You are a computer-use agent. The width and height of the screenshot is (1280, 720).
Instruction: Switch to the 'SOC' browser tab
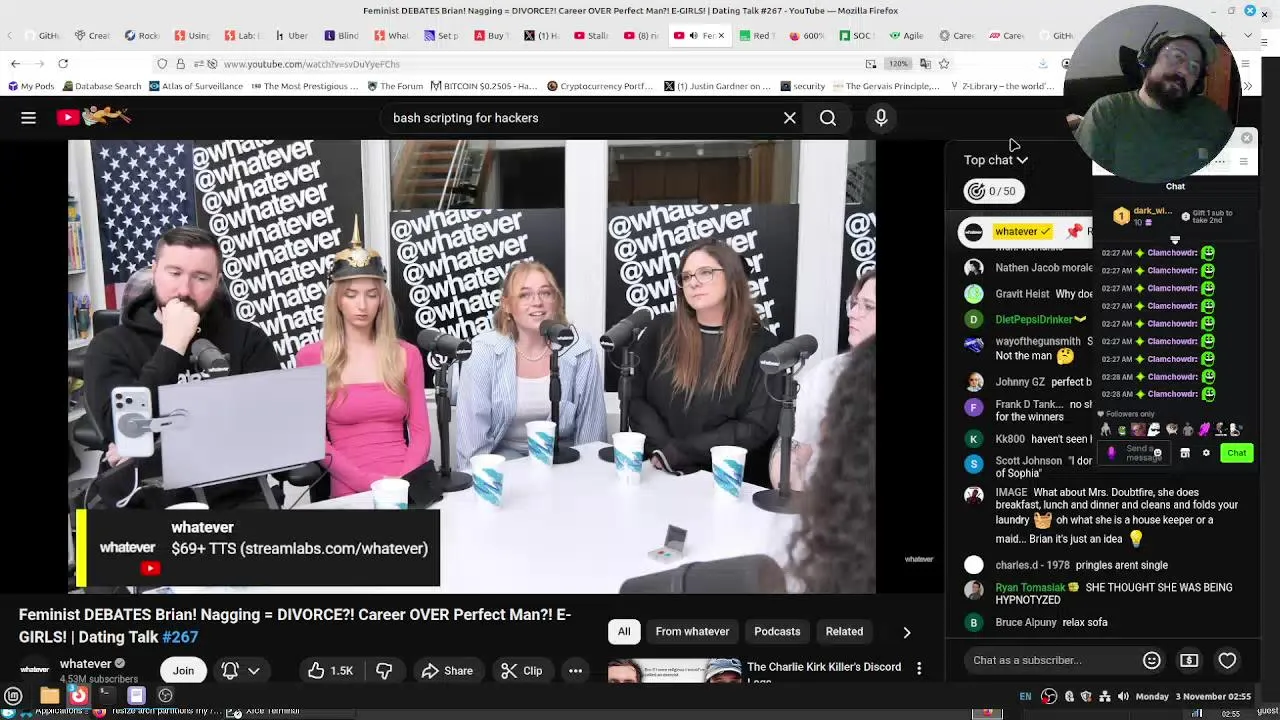pos(856,35)
